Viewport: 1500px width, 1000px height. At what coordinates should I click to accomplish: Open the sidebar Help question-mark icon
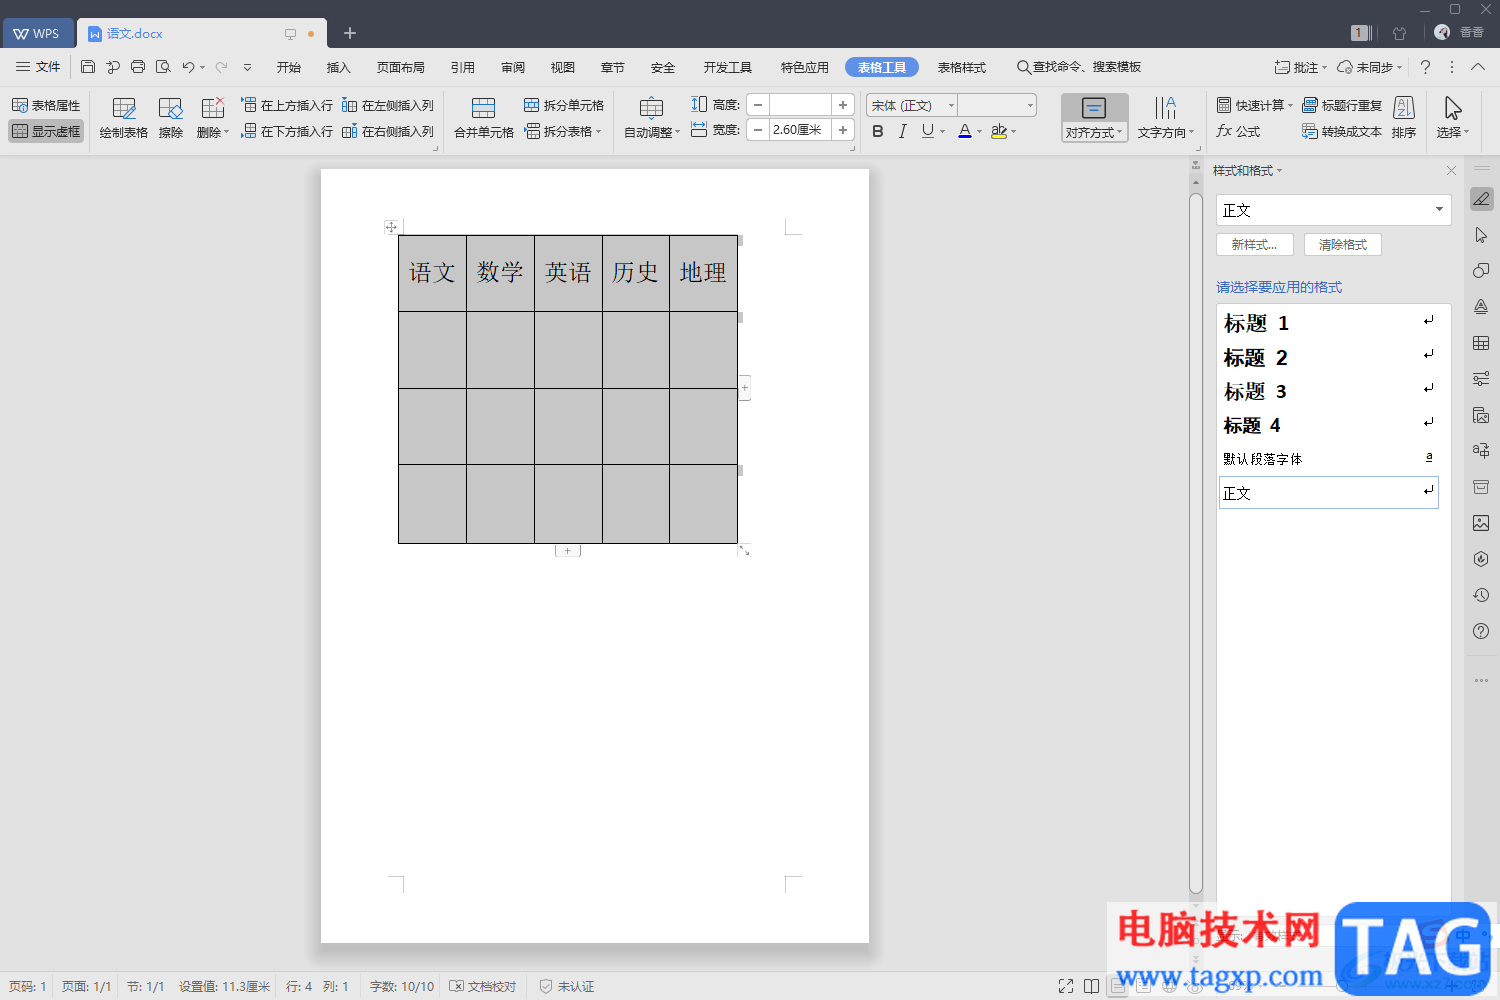point(1481,631)
